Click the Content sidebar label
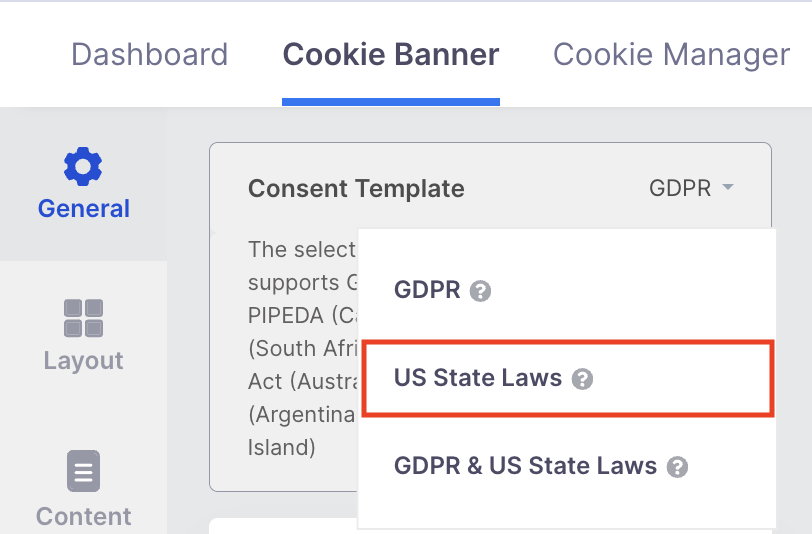 coord(83,516)
